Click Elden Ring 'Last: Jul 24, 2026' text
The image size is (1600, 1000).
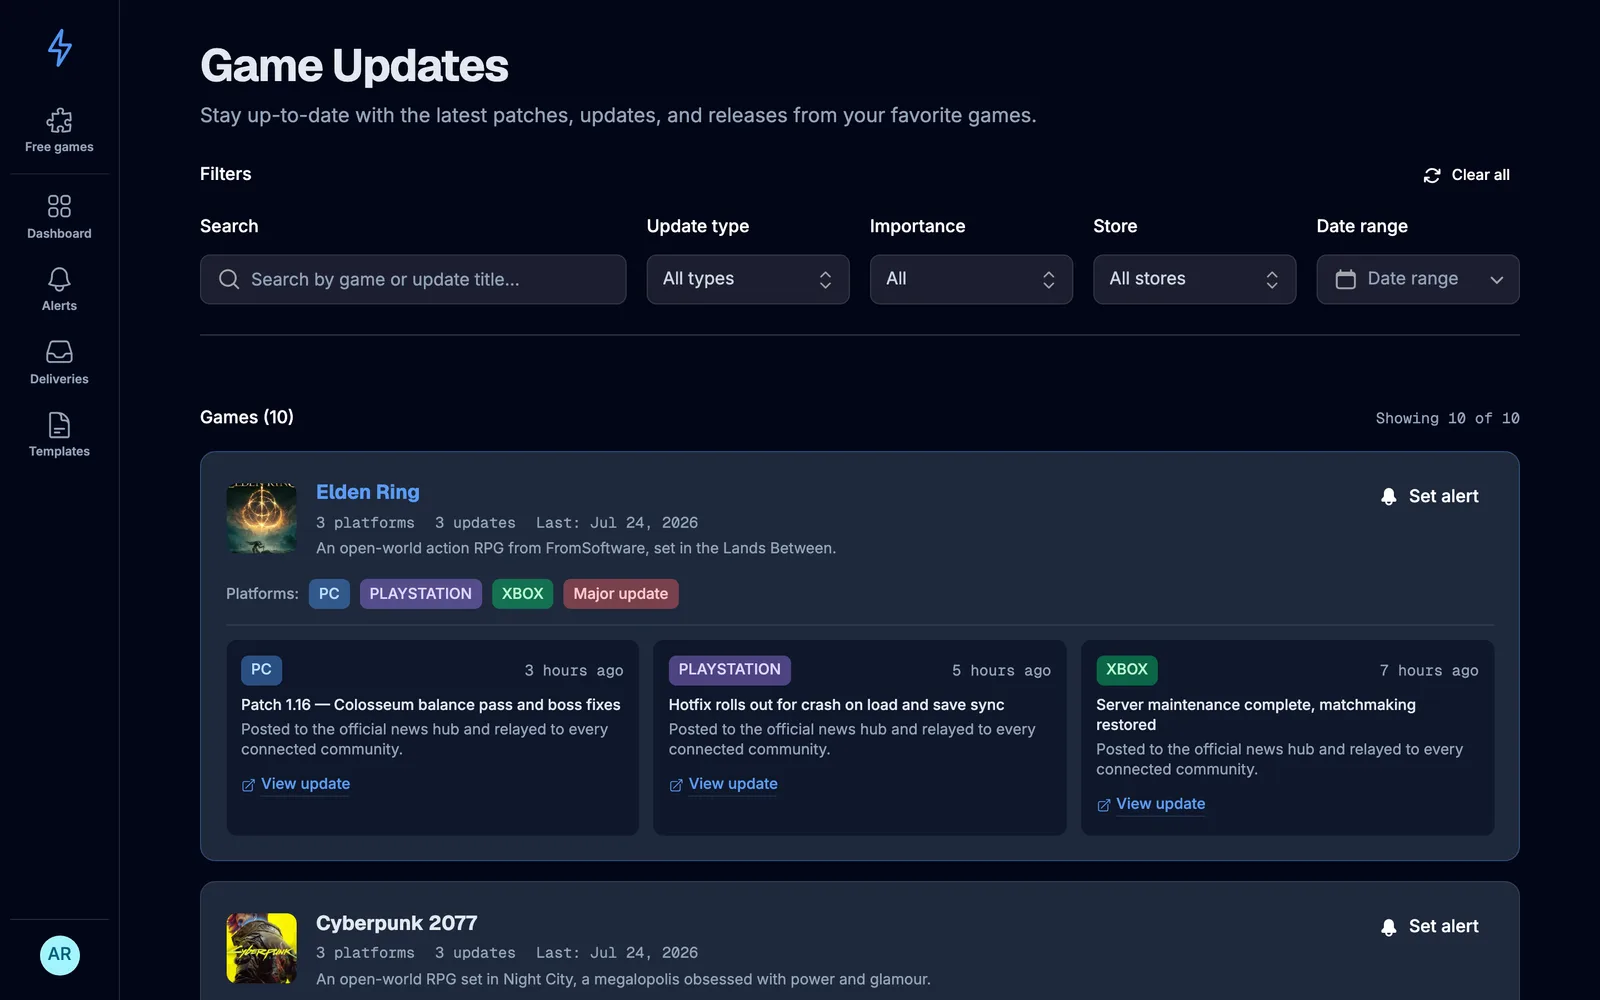[x=617, y=523]
